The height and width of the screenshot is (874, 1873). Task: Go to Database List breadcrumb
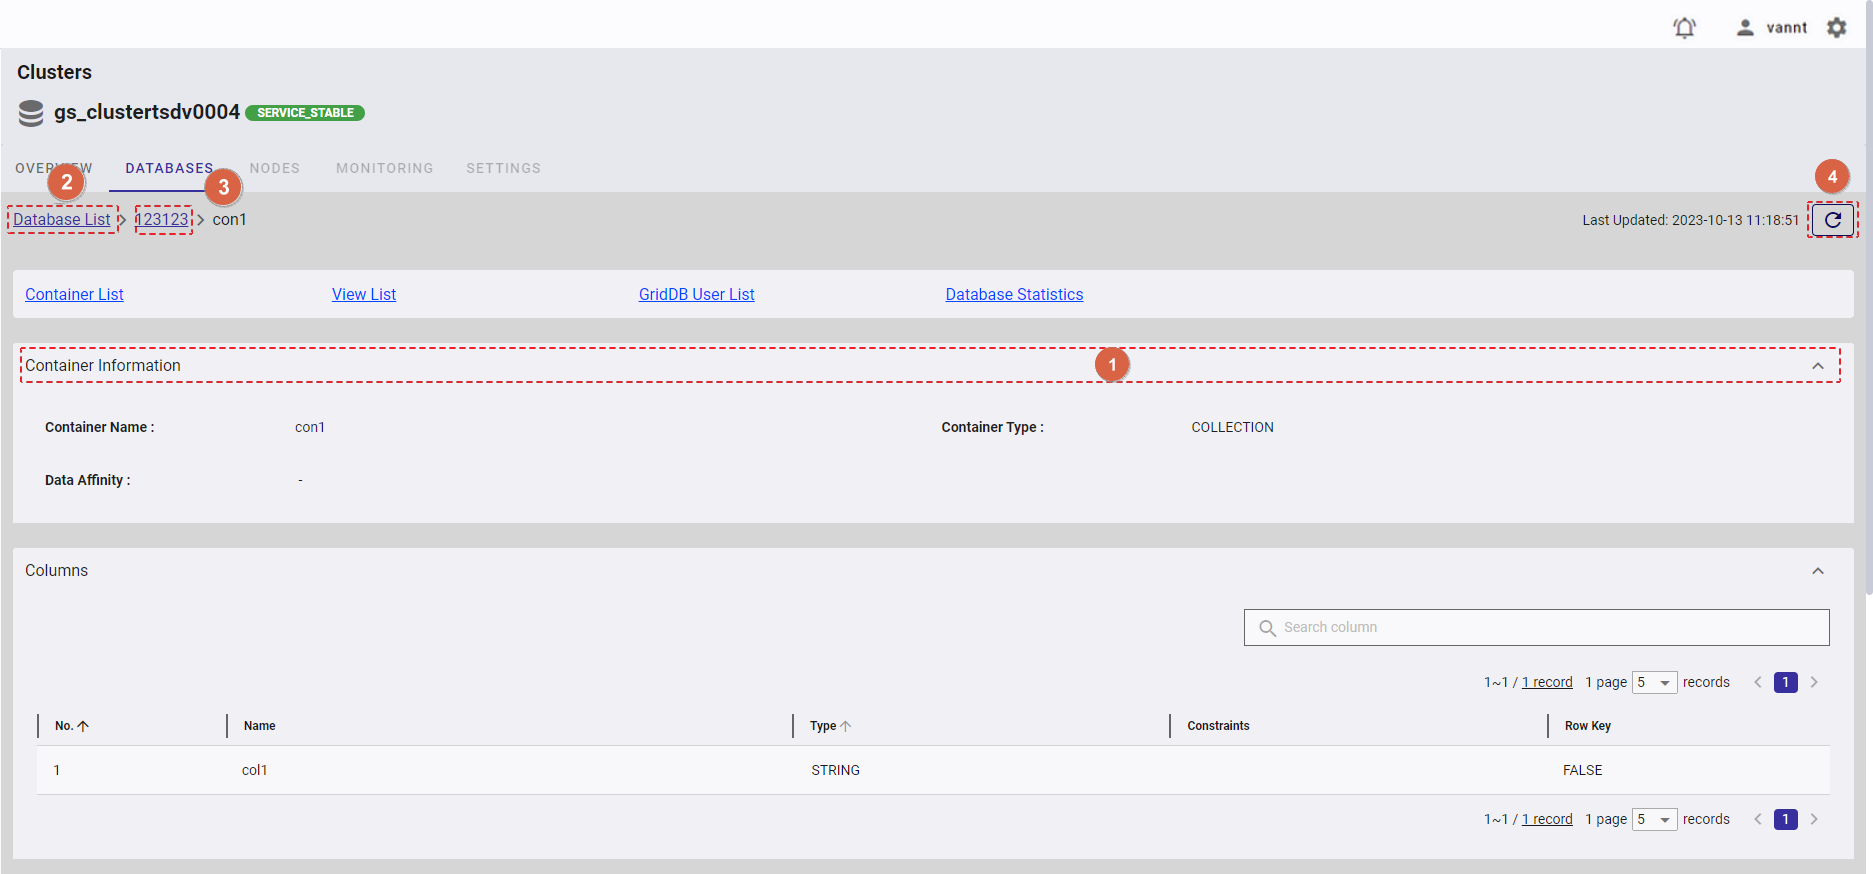tap(62, 220)
